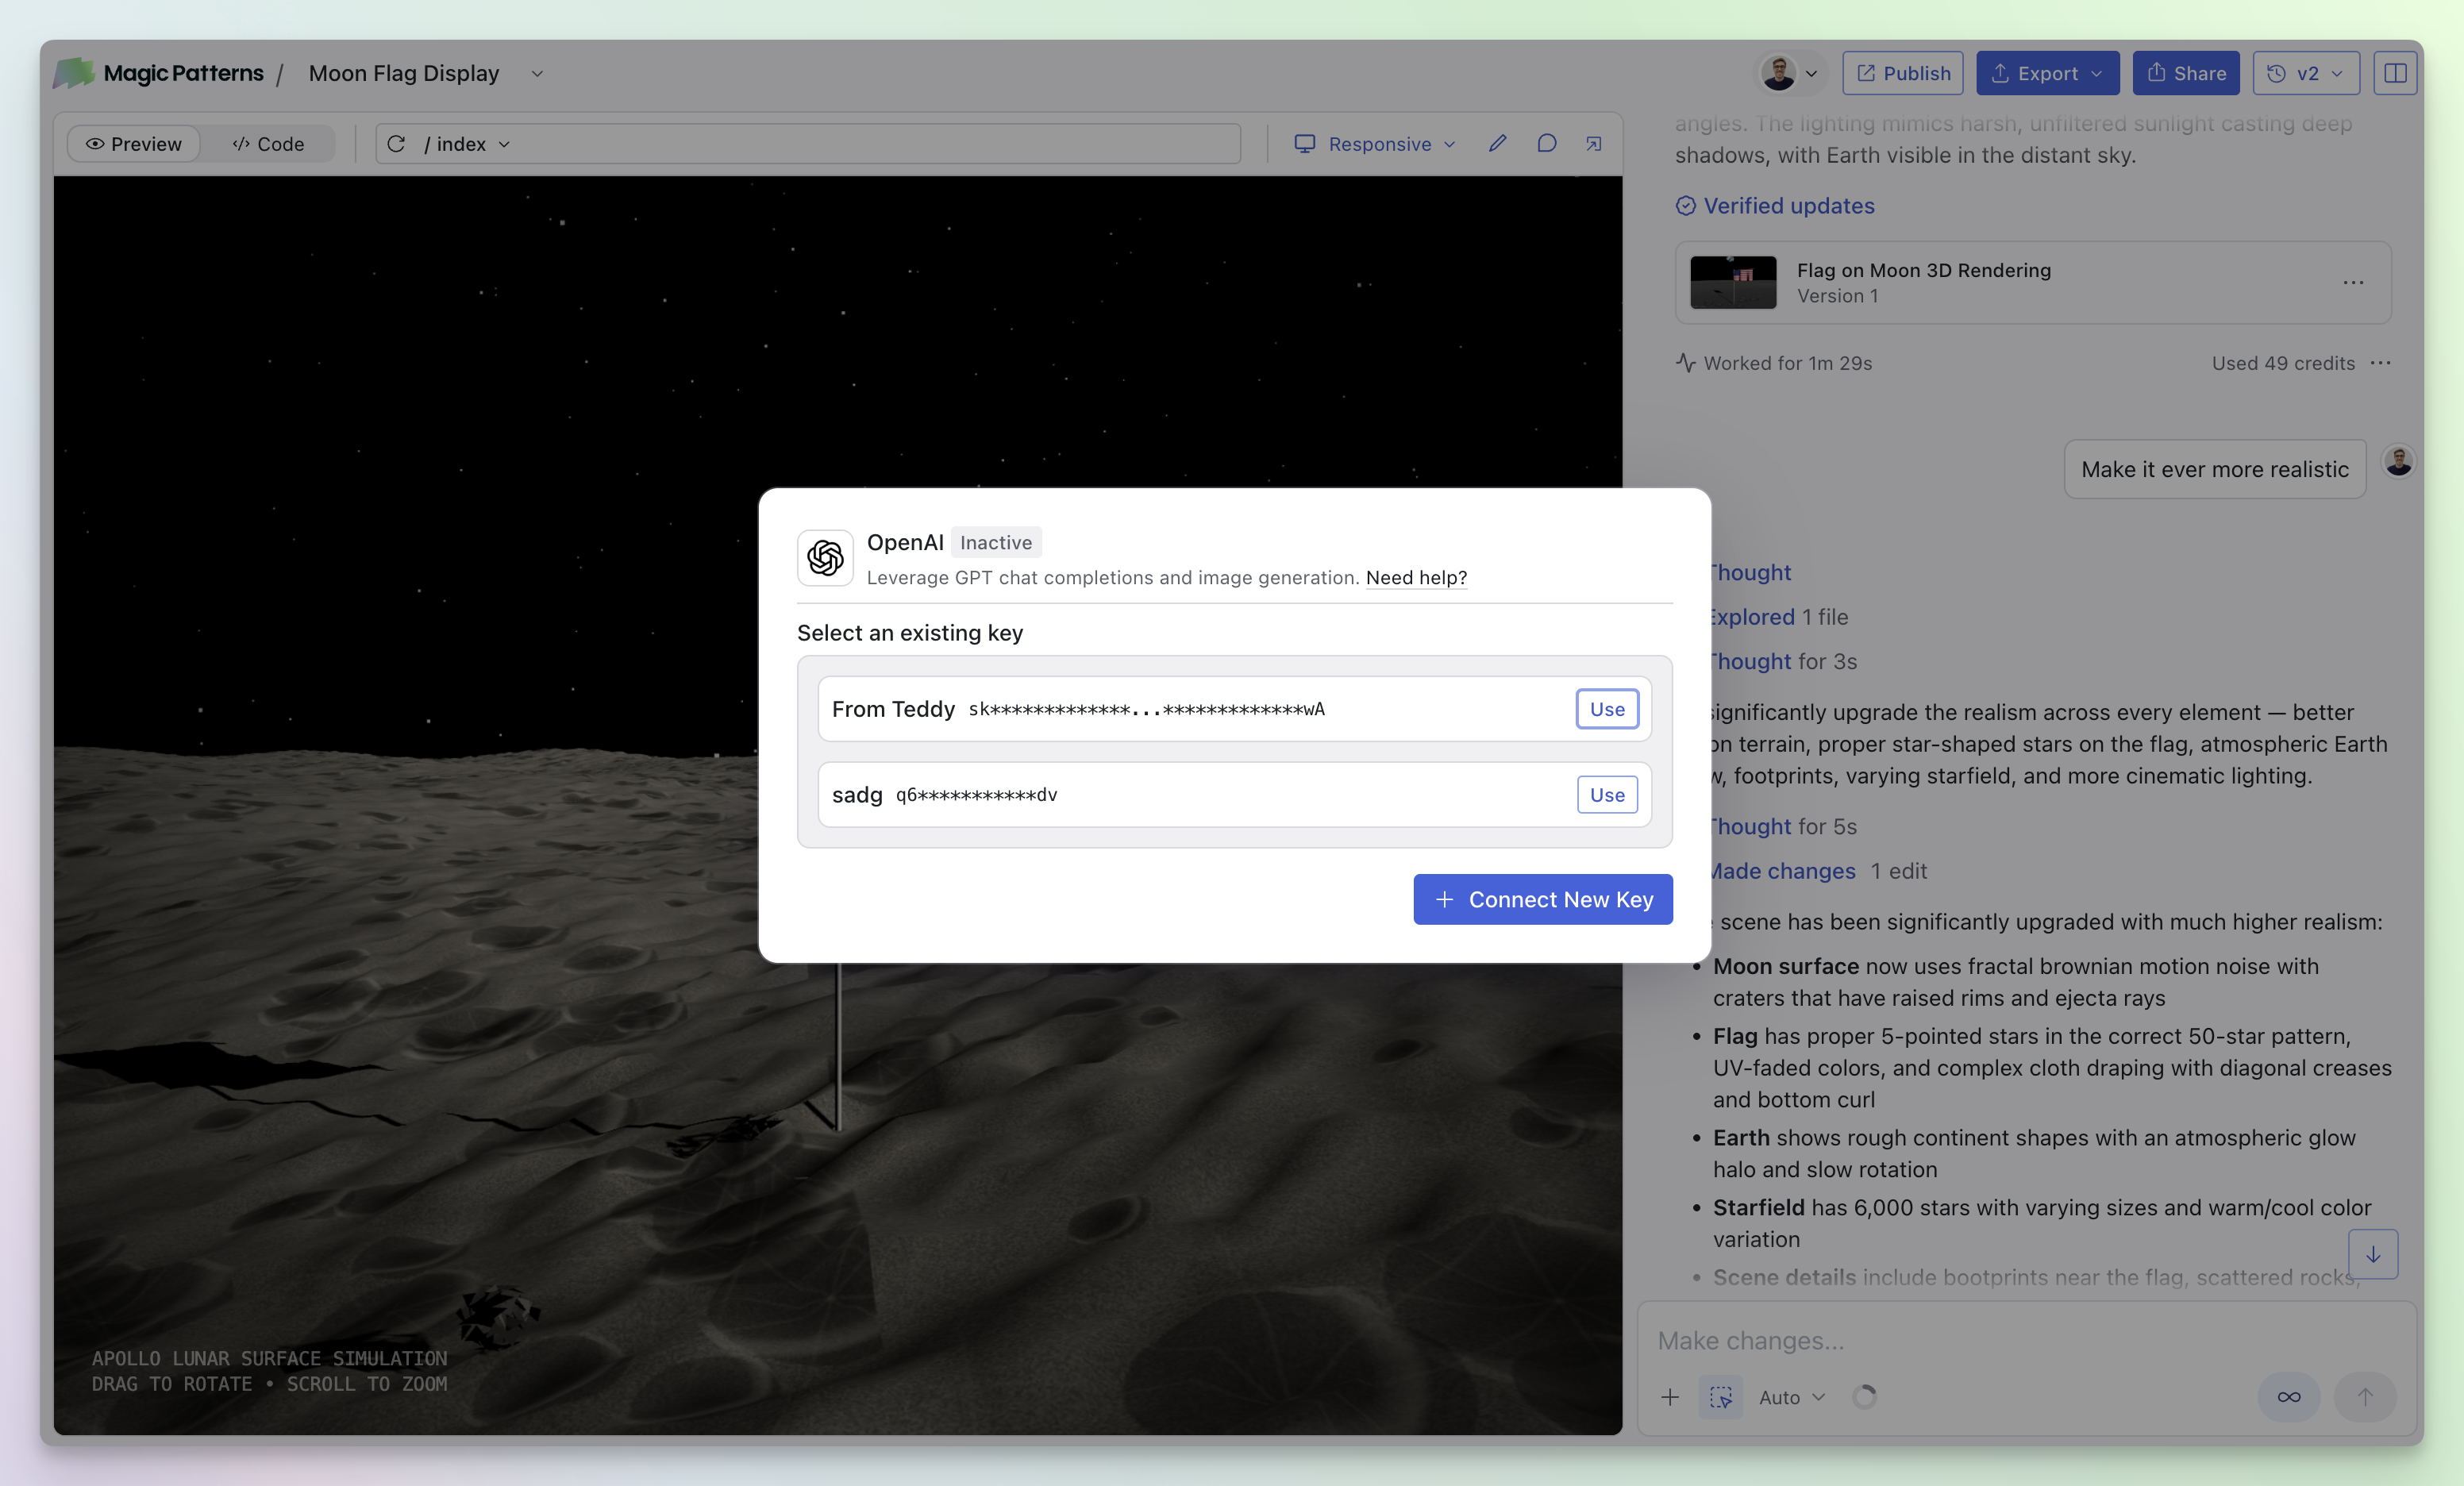Click the plus attachment icon in chat
Screen dimensions: 2464x1486
(1670, 1397)
